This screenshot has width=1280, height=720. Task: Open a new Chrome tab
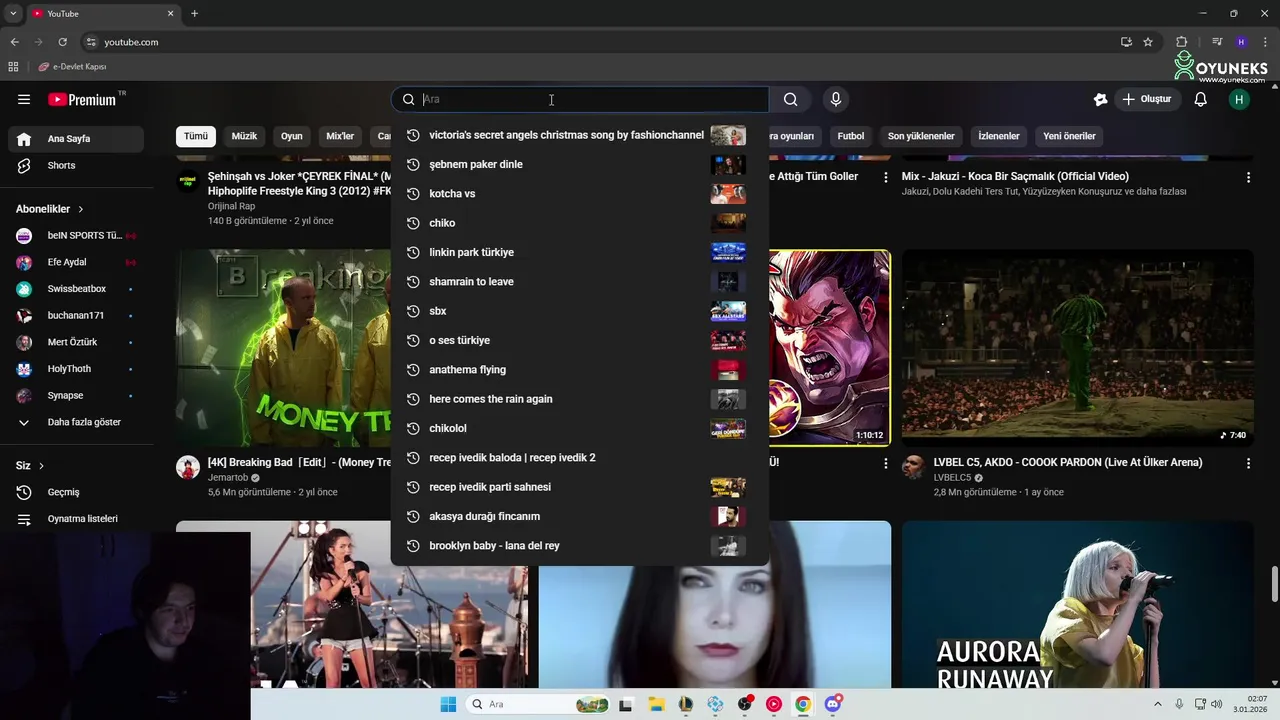pyautogui.click(x=194, y=13)
